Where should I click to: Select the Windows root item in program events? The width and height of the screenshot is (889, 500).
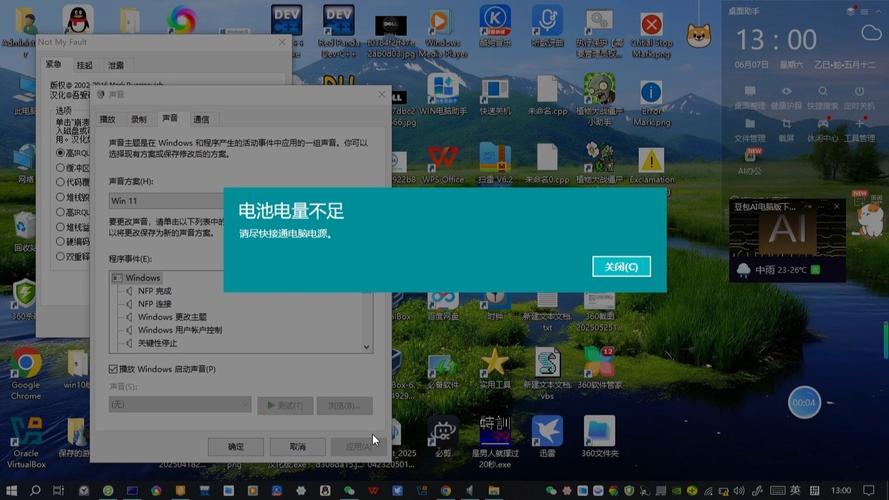coord(142,277)
